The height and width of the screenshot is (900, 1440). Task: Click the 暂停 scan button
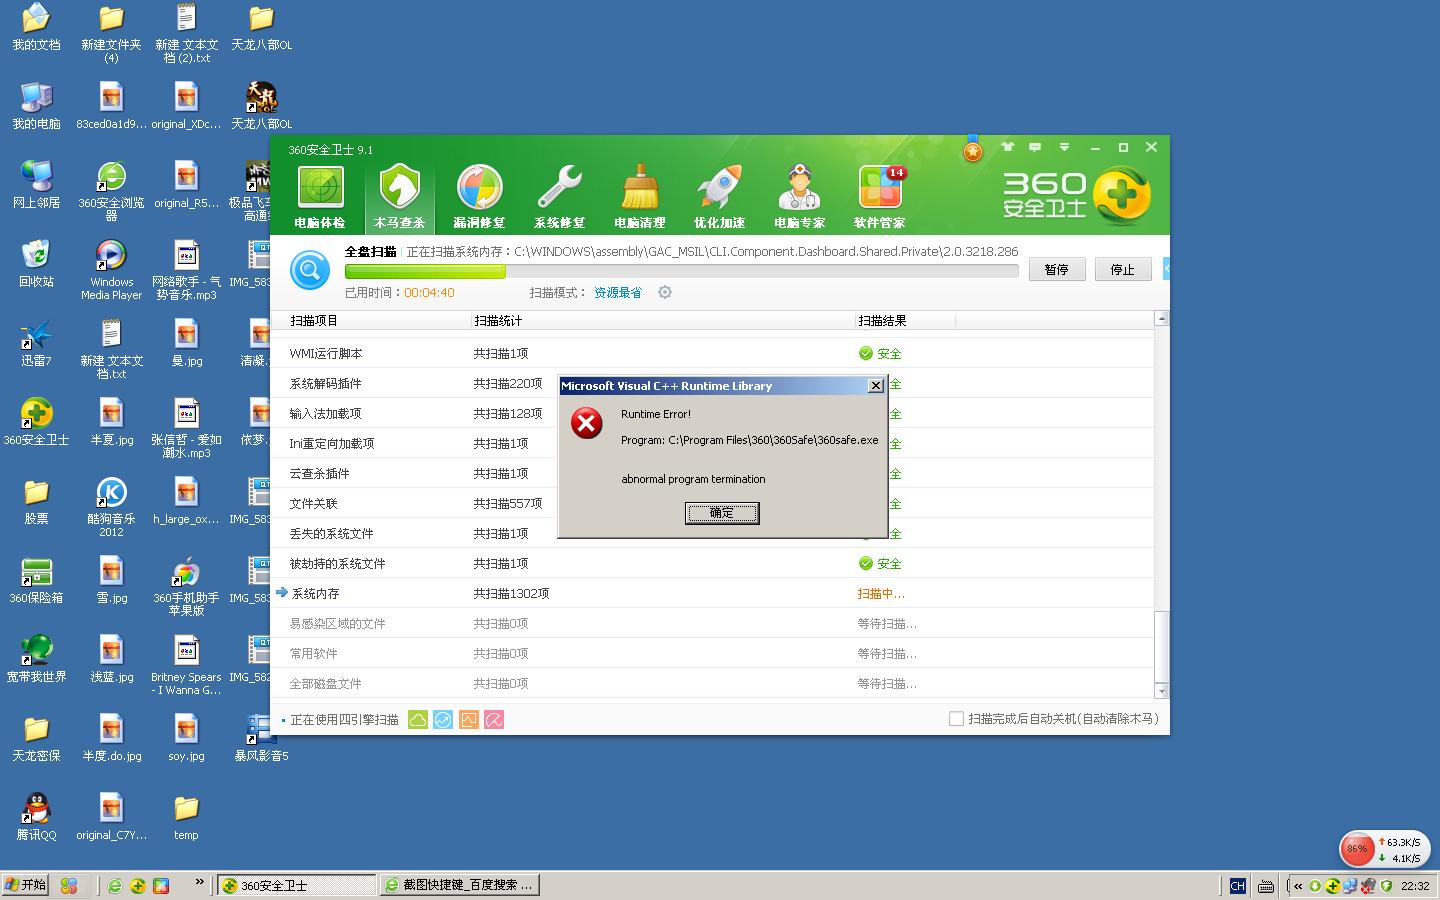(x=1057, y=269)
